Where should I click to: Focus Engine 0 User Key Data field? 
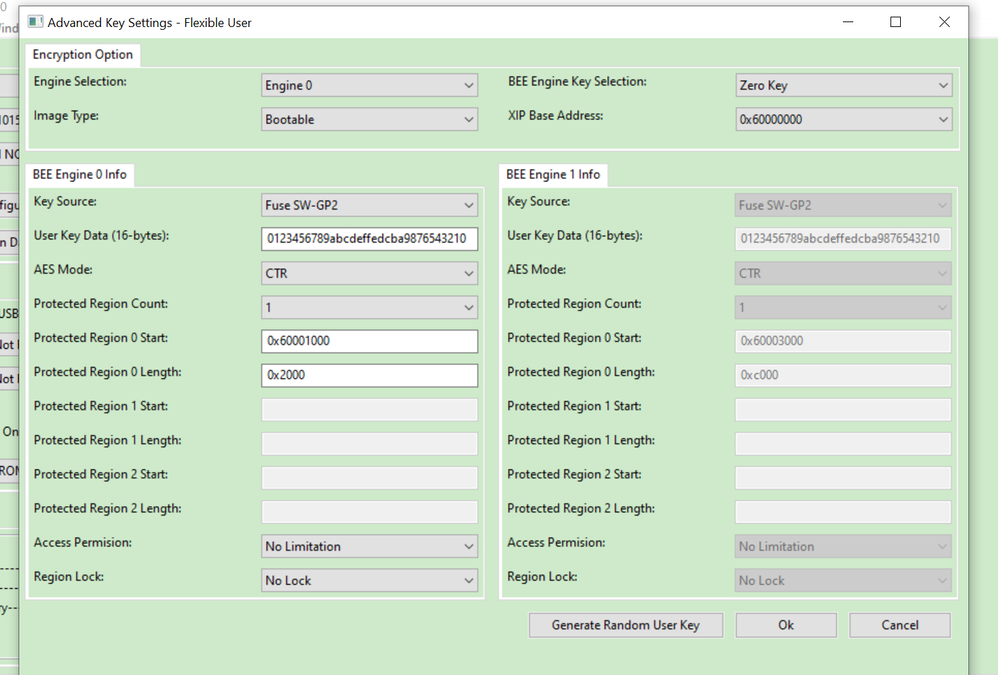pos(369,239)
